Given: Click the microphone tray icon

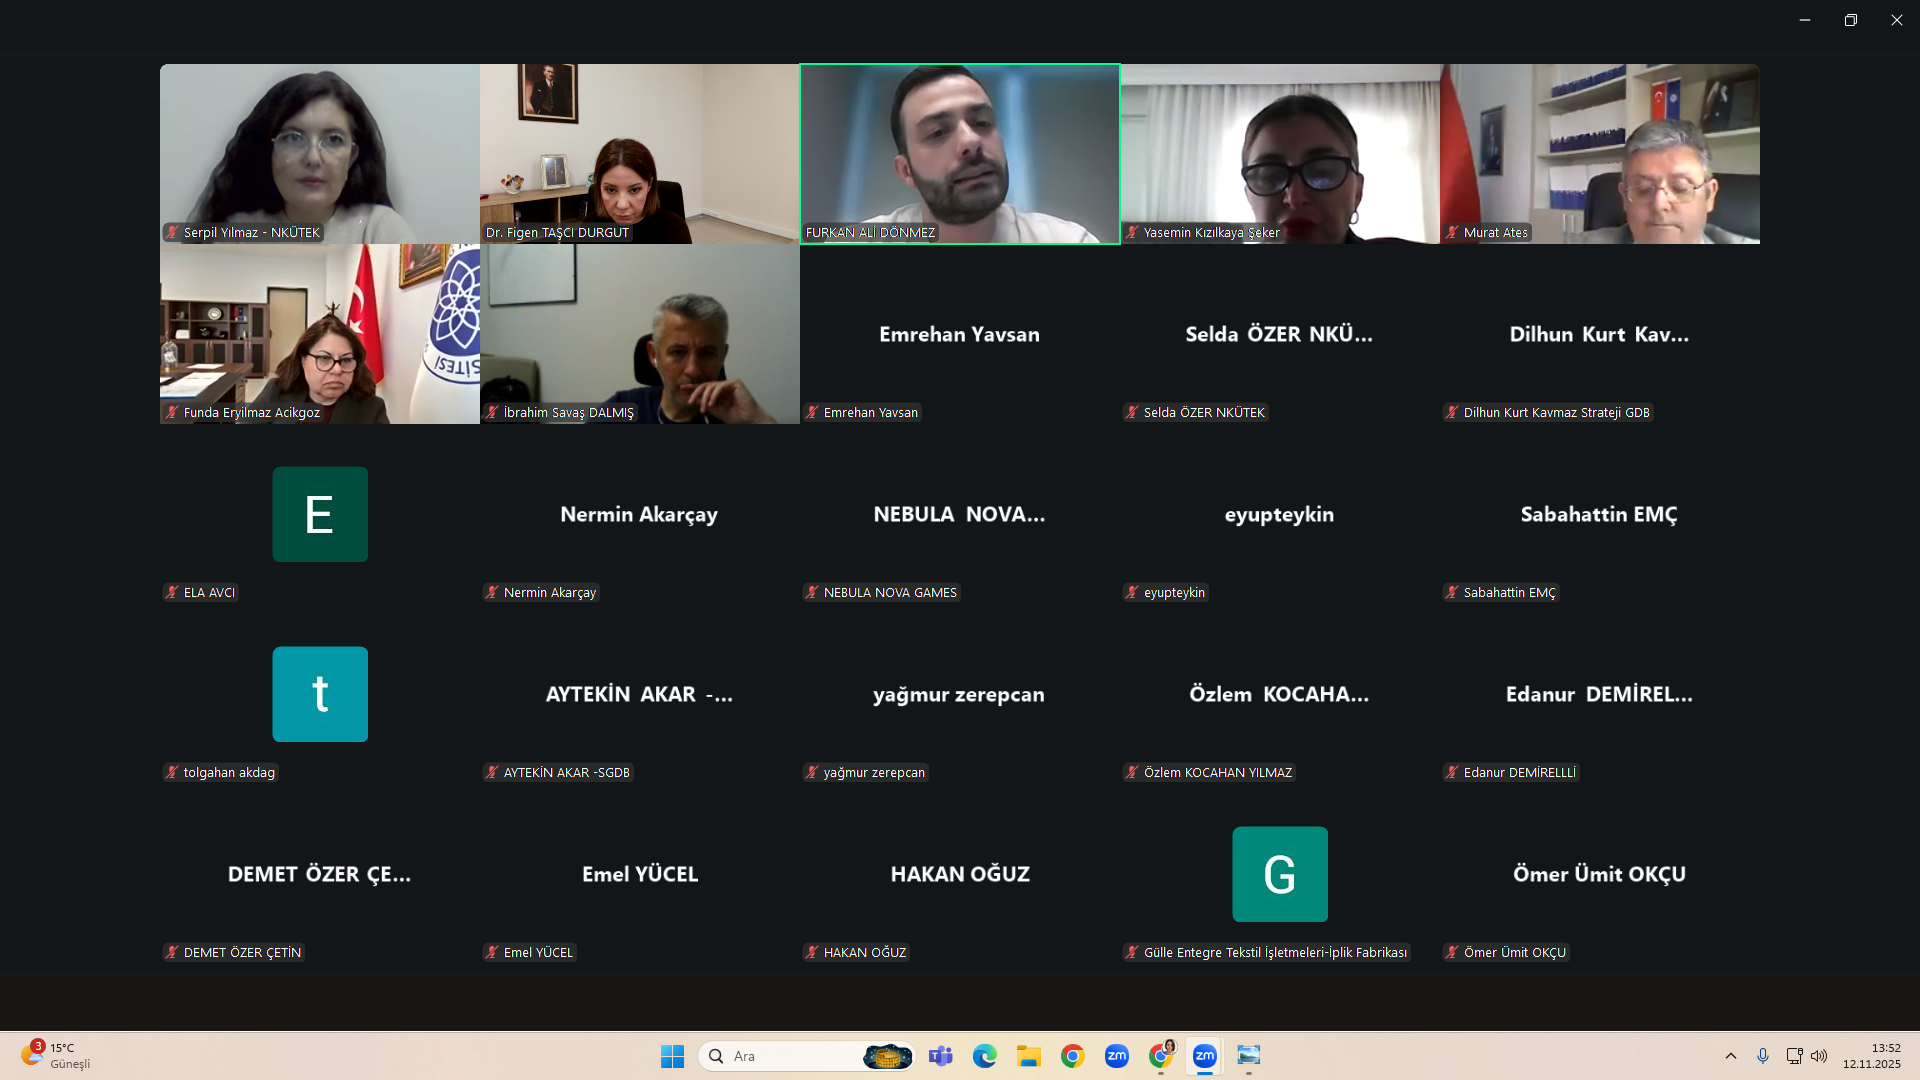Looking at the screenshot, I should coord(1762,1056).
